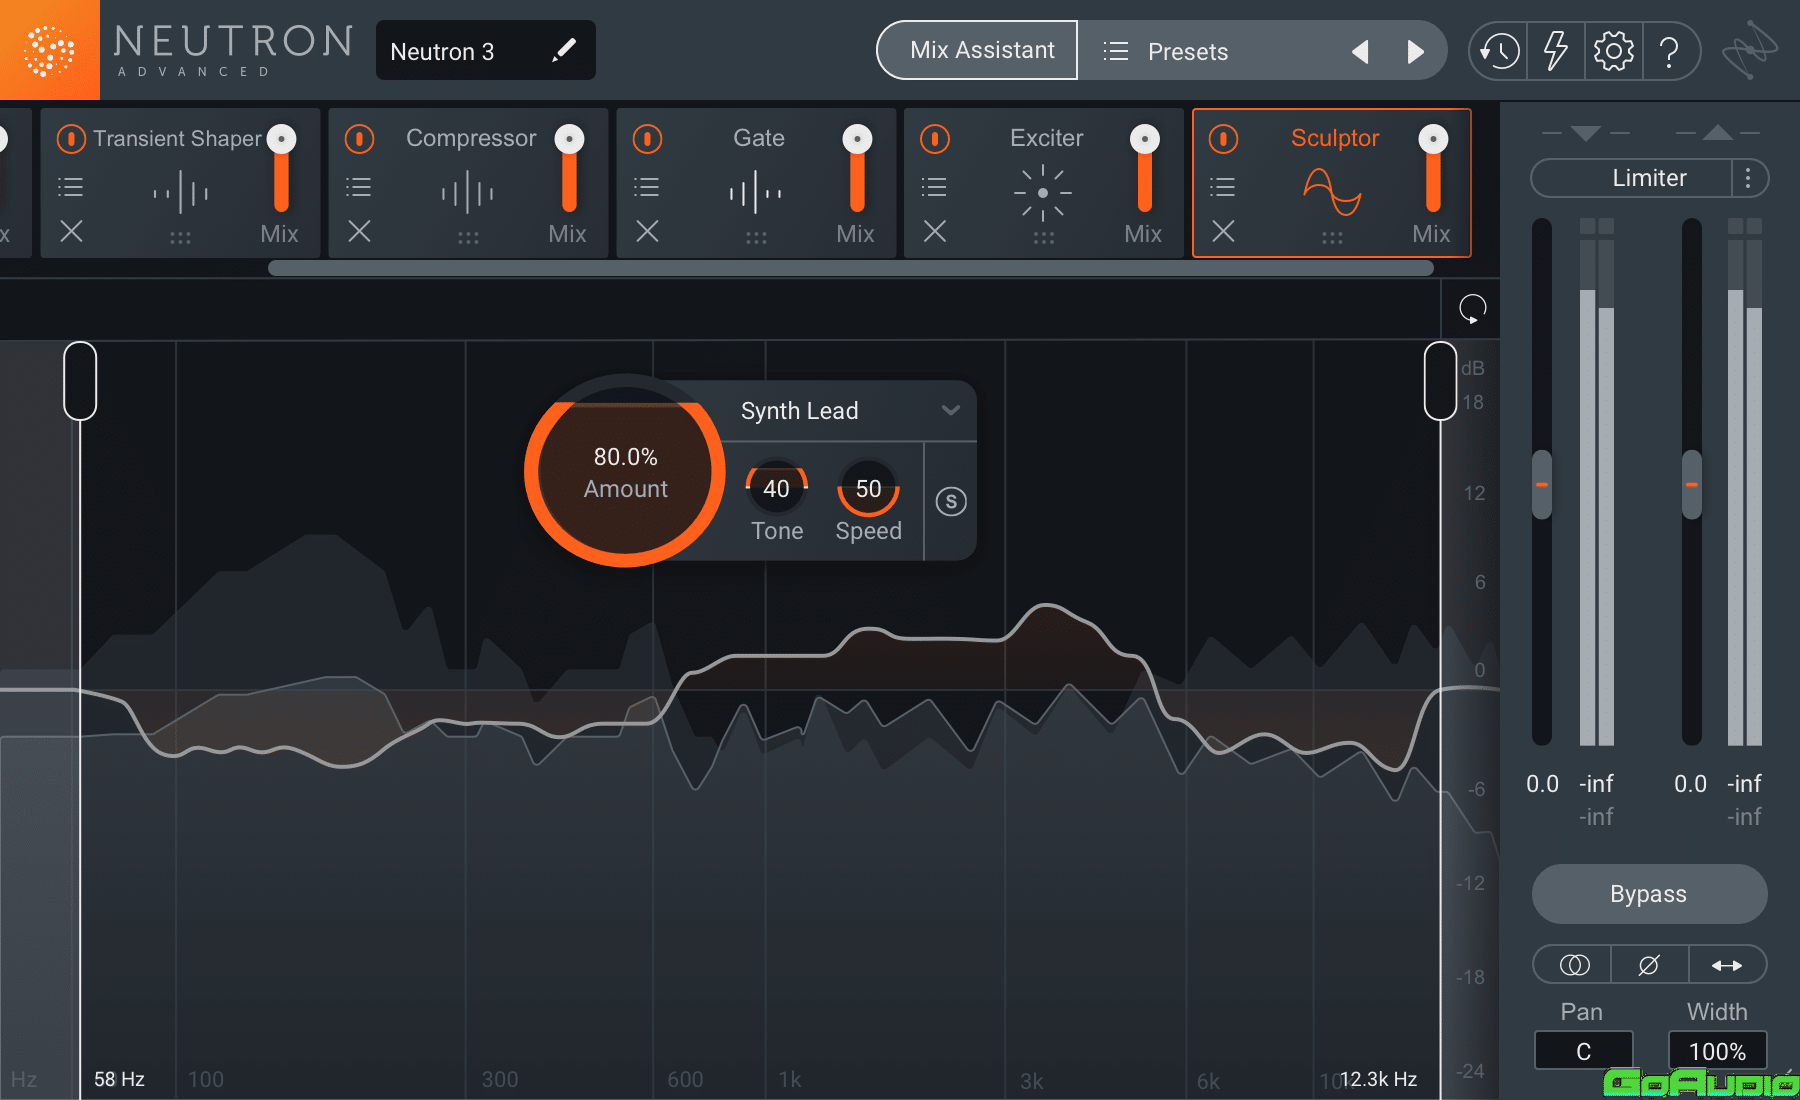Click the Amount 80.0% dial
Viewport: 1800px width, 1100px height.
(625, 472)
